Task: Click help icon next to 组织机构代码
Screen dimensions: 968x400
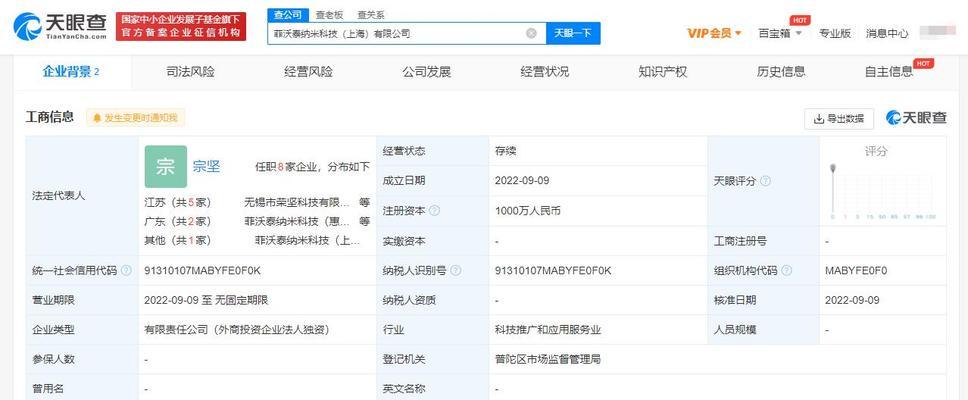Action: (x=786, y=270)
